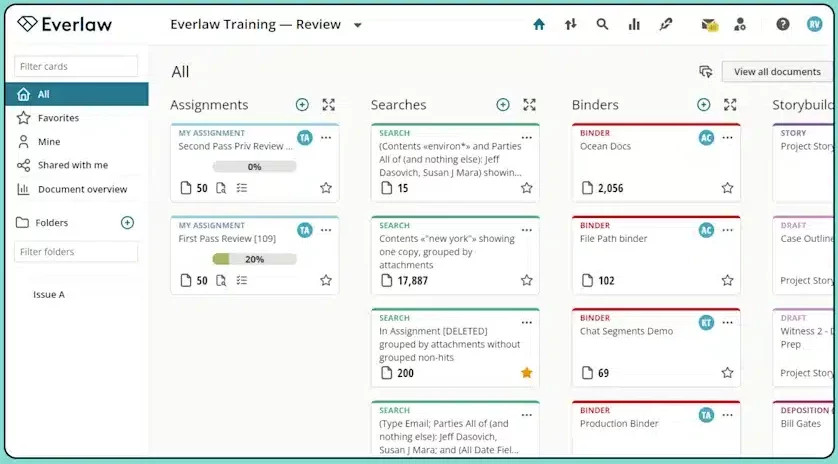Click View all documents button

tap(777, 72)
